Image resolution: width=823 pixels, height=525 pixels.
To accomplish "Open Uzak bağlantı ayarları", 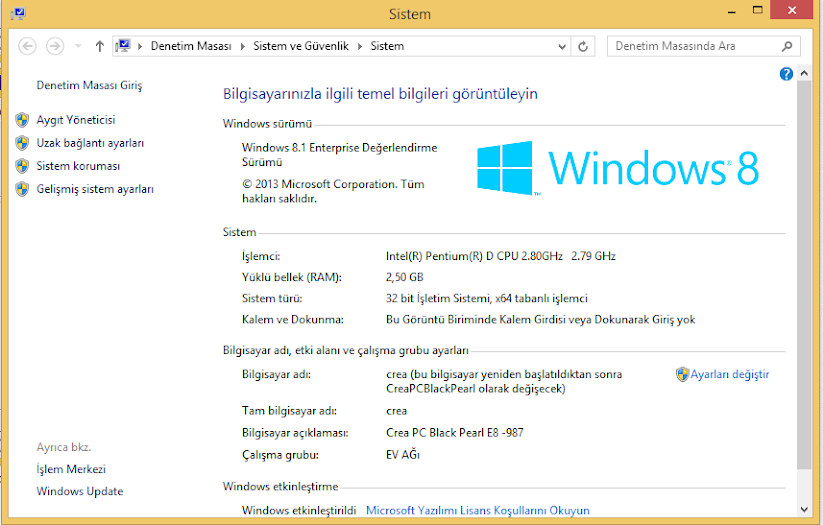I will 90,143.
